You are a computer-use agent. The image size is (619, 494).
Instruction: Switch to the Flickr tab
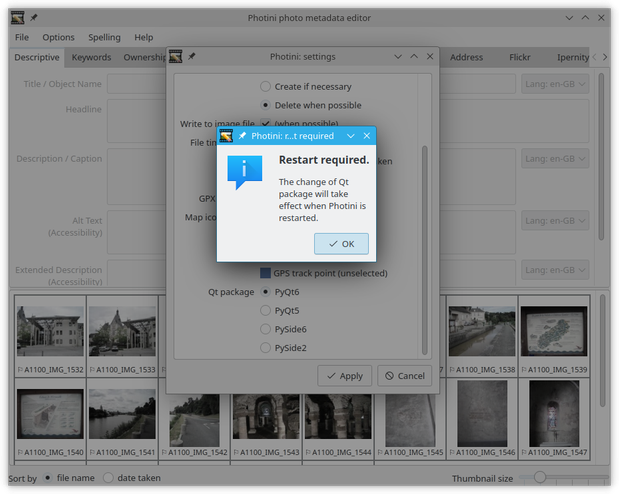tap(520, 57)
